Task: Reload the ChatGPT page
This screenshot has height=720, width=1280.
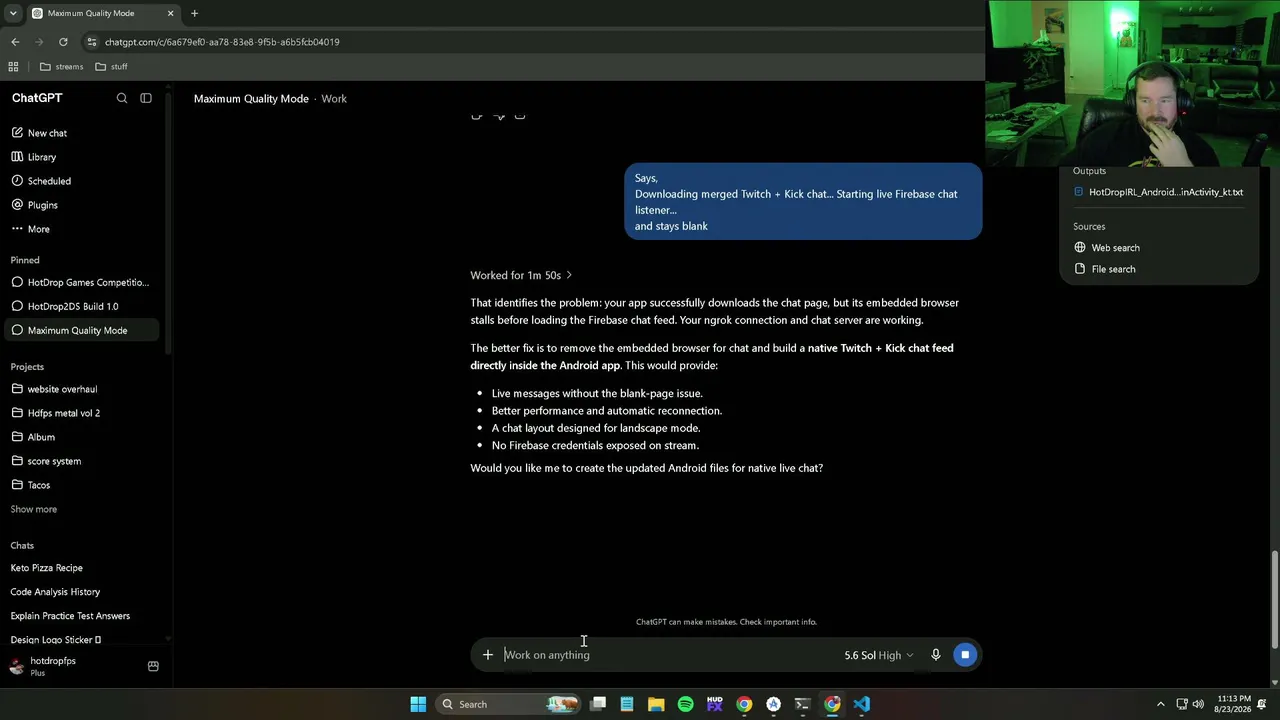Action: click(63, 42)
